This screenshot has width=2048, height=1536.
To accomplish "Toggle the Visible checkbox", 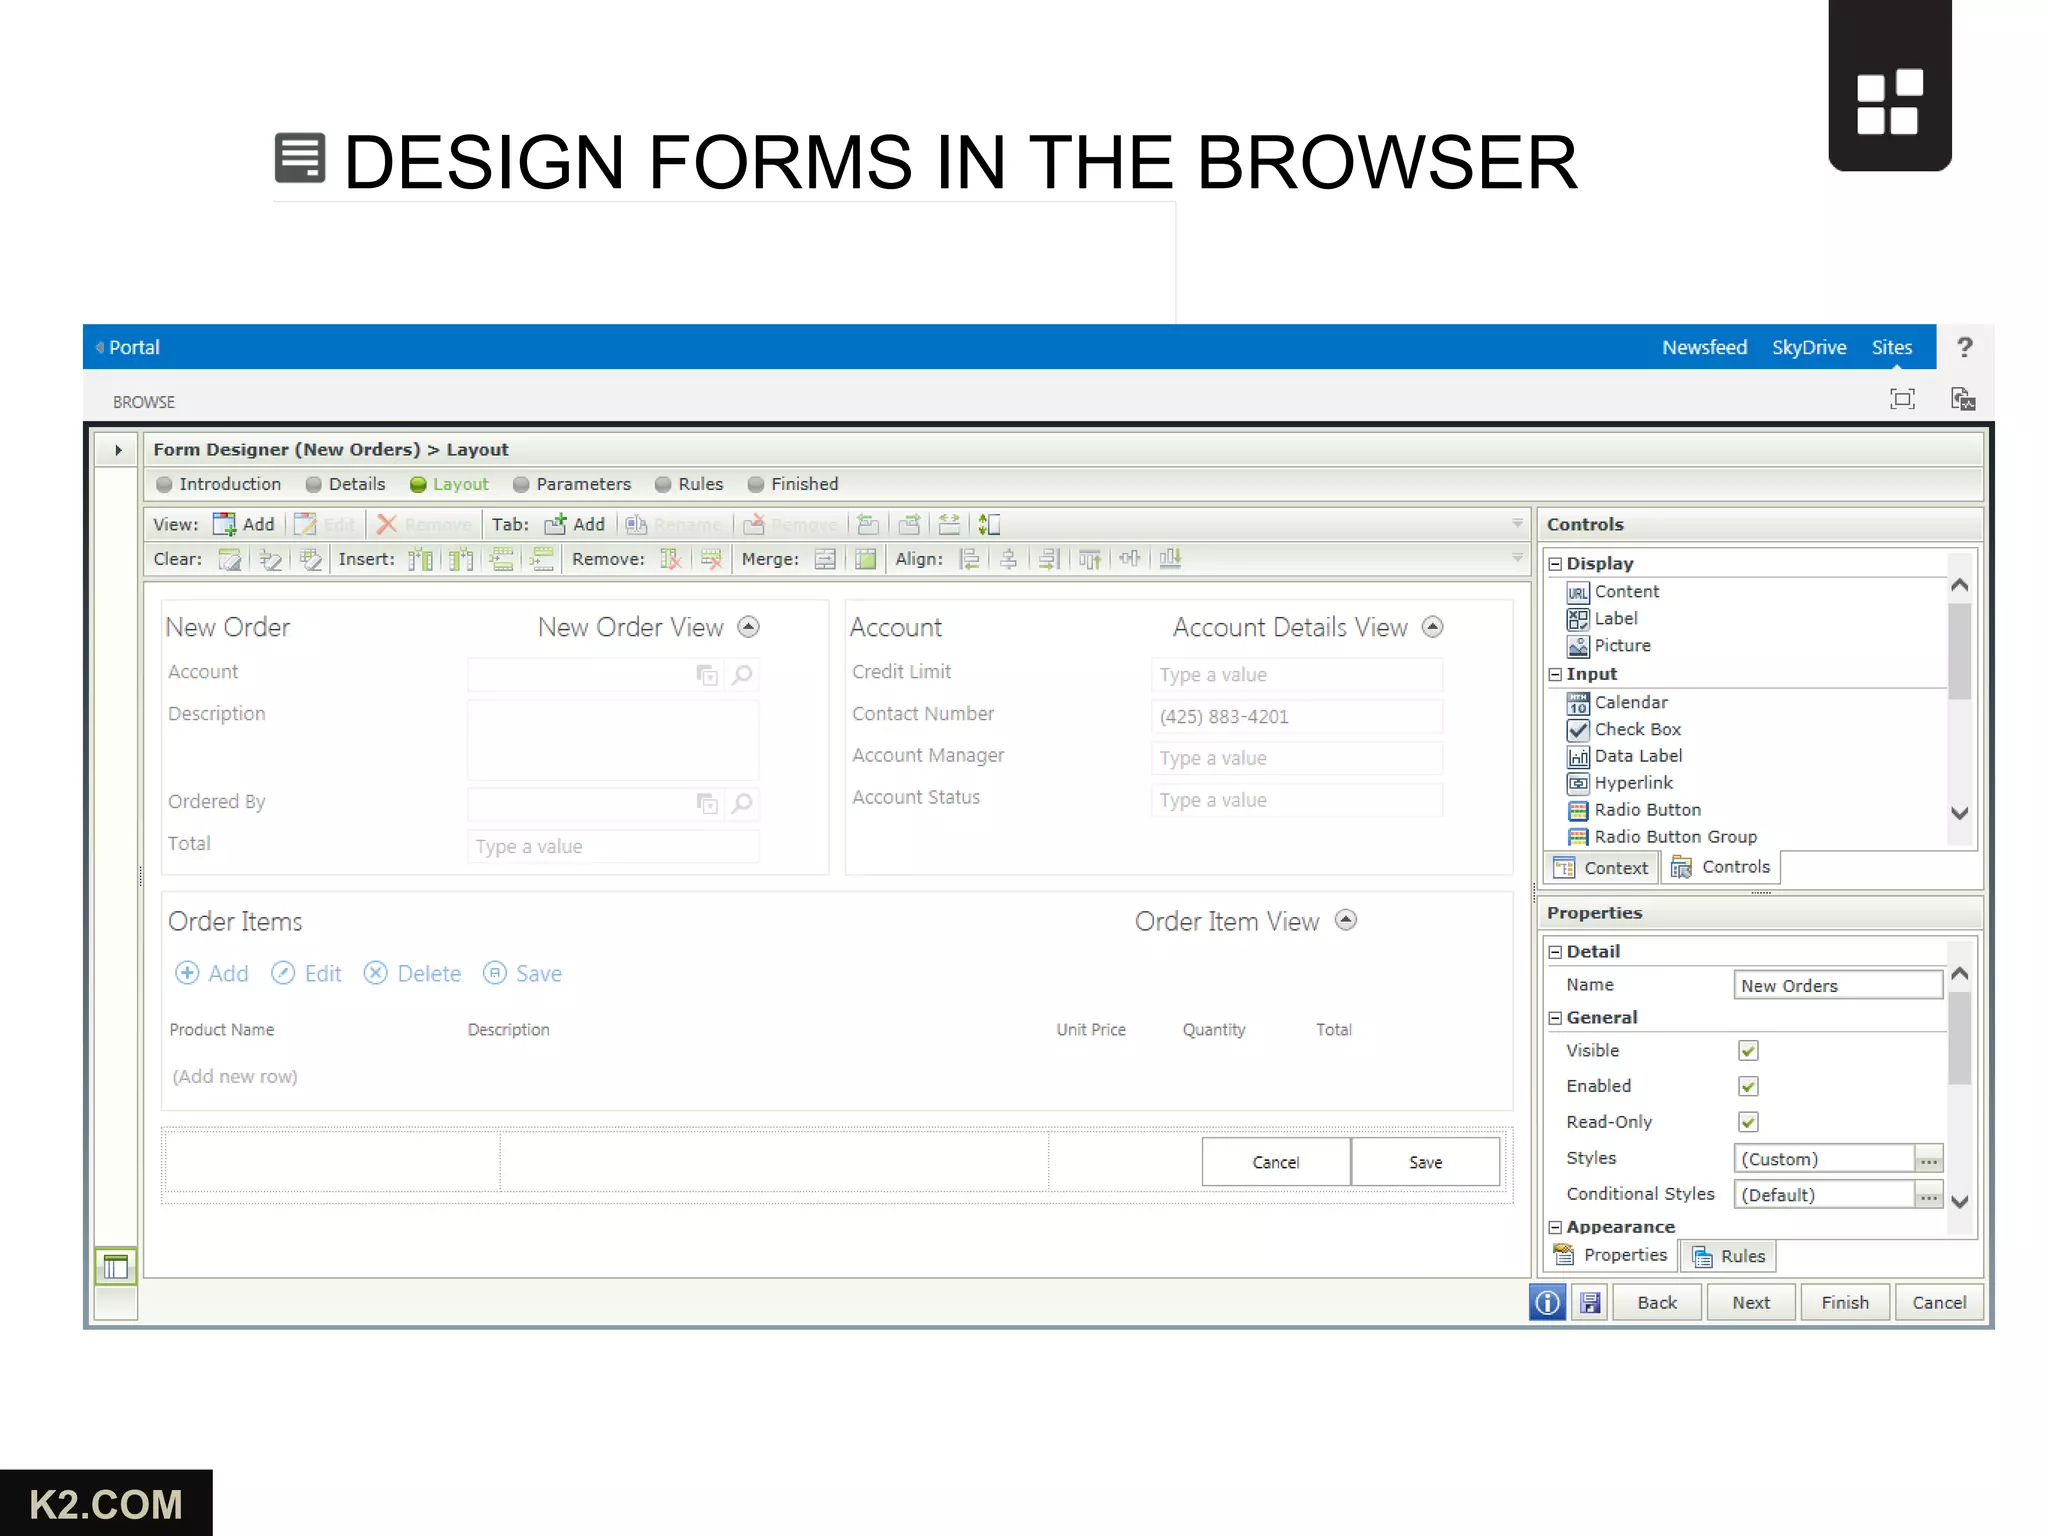I will pyautogui.click(x=1748, y=1050).
